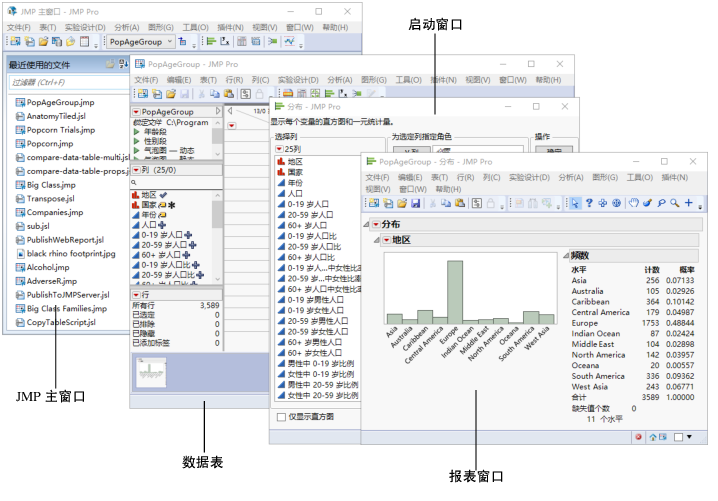Click Distribution icon in JMP main window toolbar
The height and width of the screenshot is (501, 718).
211,41
